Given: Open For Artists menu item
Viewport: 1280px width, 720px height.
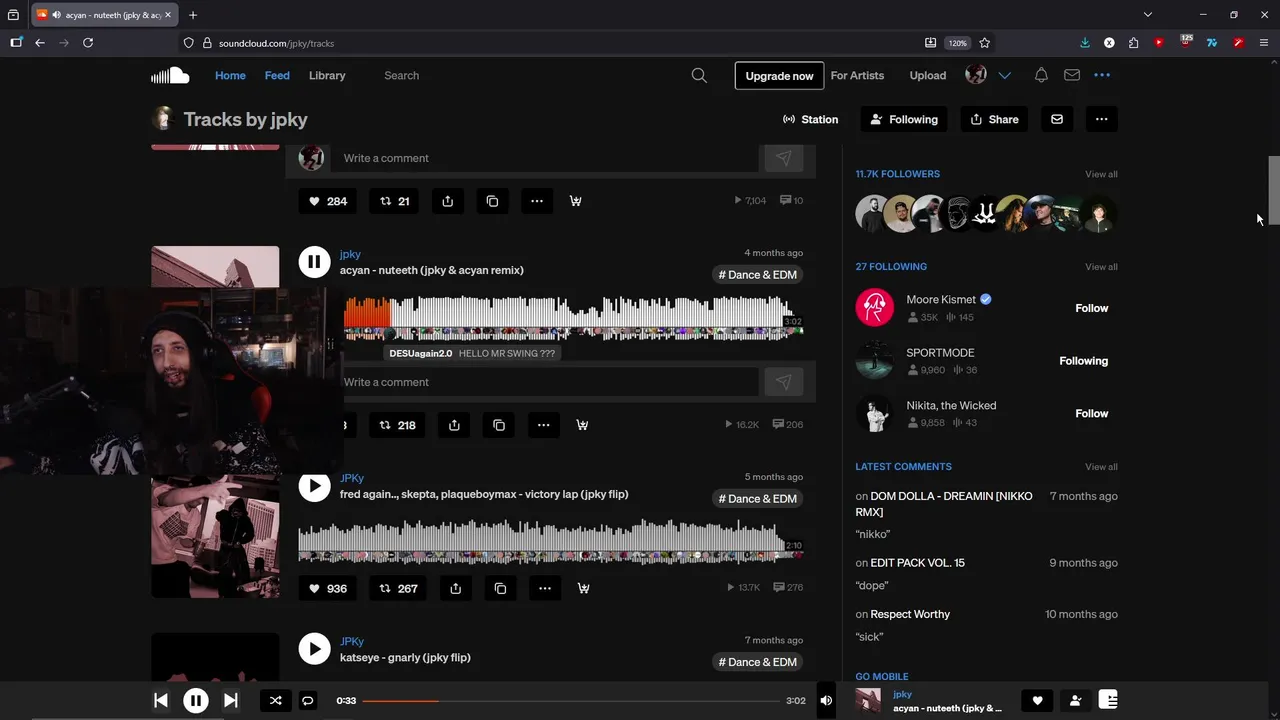Looking at the screenshot, I should (857, 75).
